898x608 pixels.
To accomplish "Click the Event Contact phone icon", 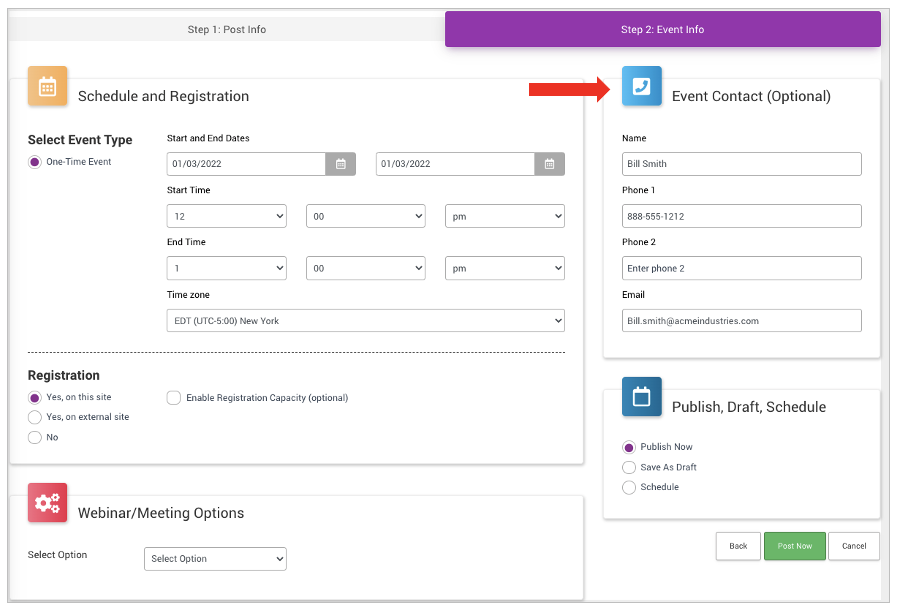I will pos(641,86).
